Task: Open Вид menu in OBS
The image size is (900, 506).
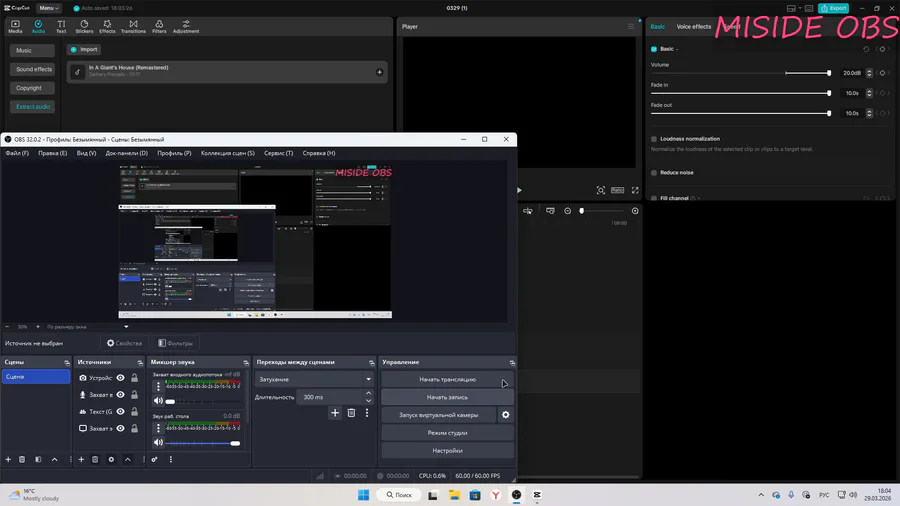Action: point(87,153)
